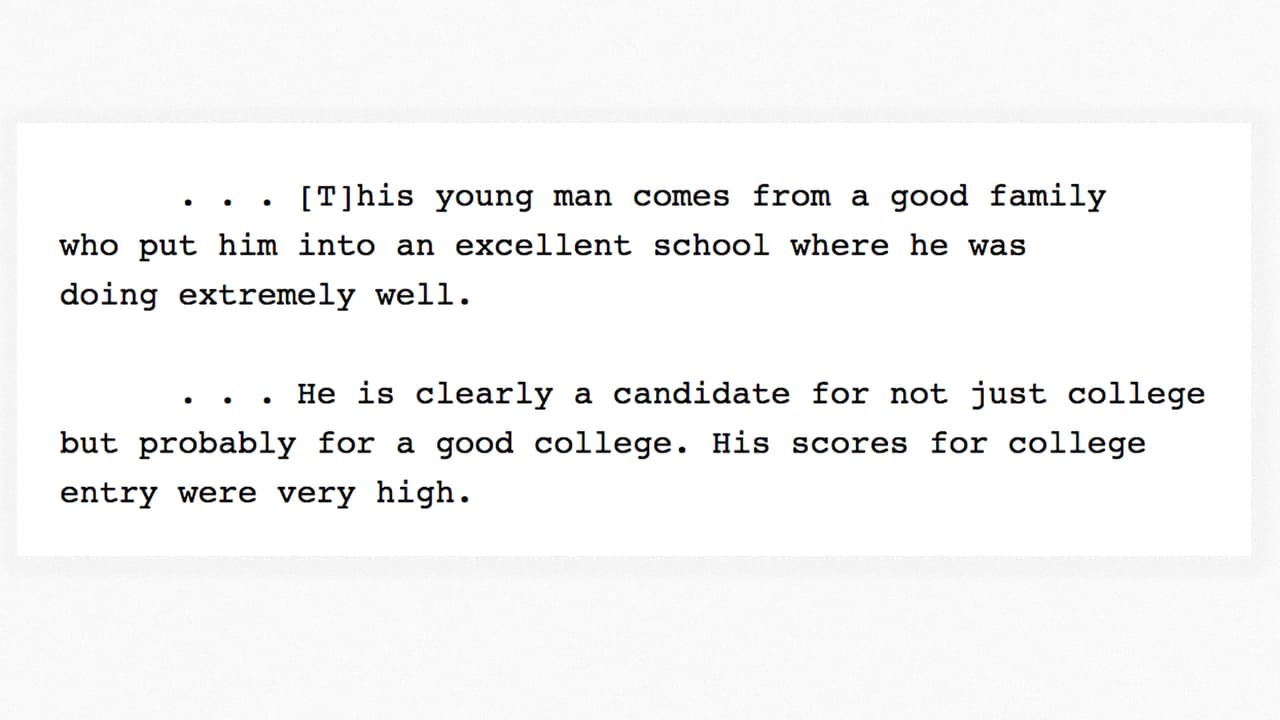Image resolution: width=1280 pixels, height=720 pixels.
Task: Click the word "school" in the quote
Action: click(711, 246)
